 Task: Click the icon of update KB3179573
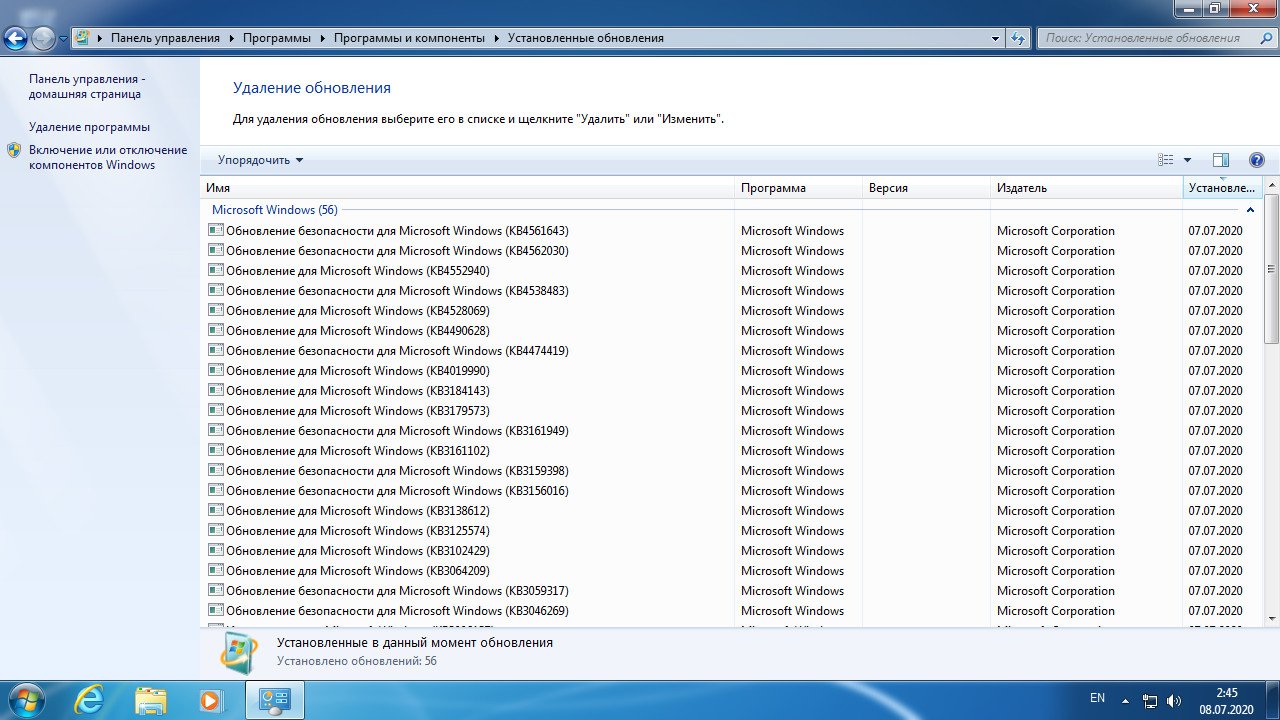(x=215, y=410)
